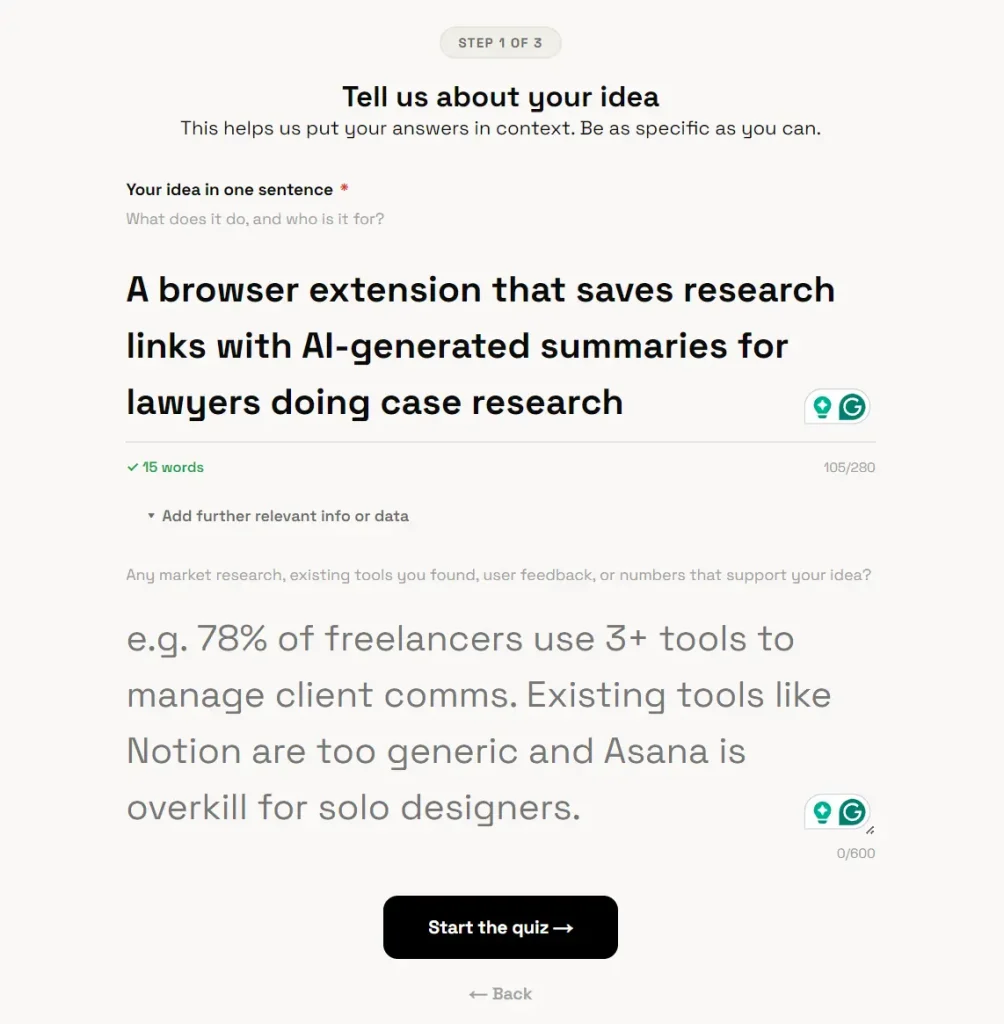Click Grammarly G icon in market research box
1004x1024 pixels.
(852, 812)
